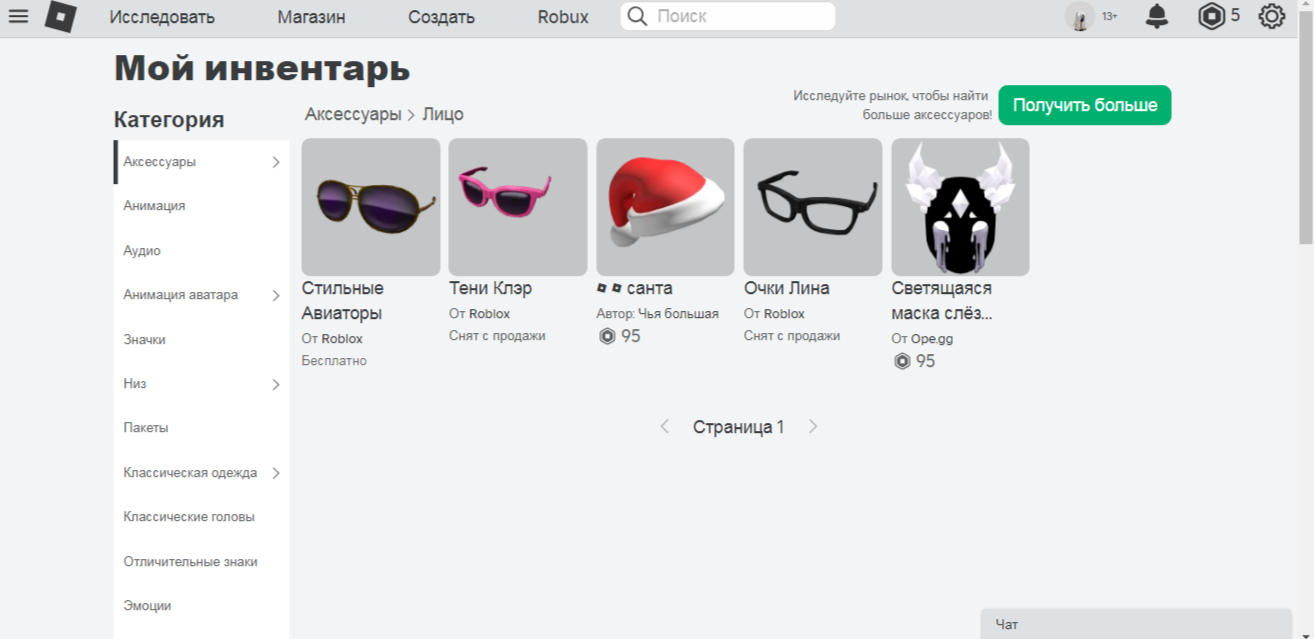Open Roblox creator link under Стильные Авиаторы
This screenshot has height=639, width=1314.
pyautogui.click(x=342, y=339)
